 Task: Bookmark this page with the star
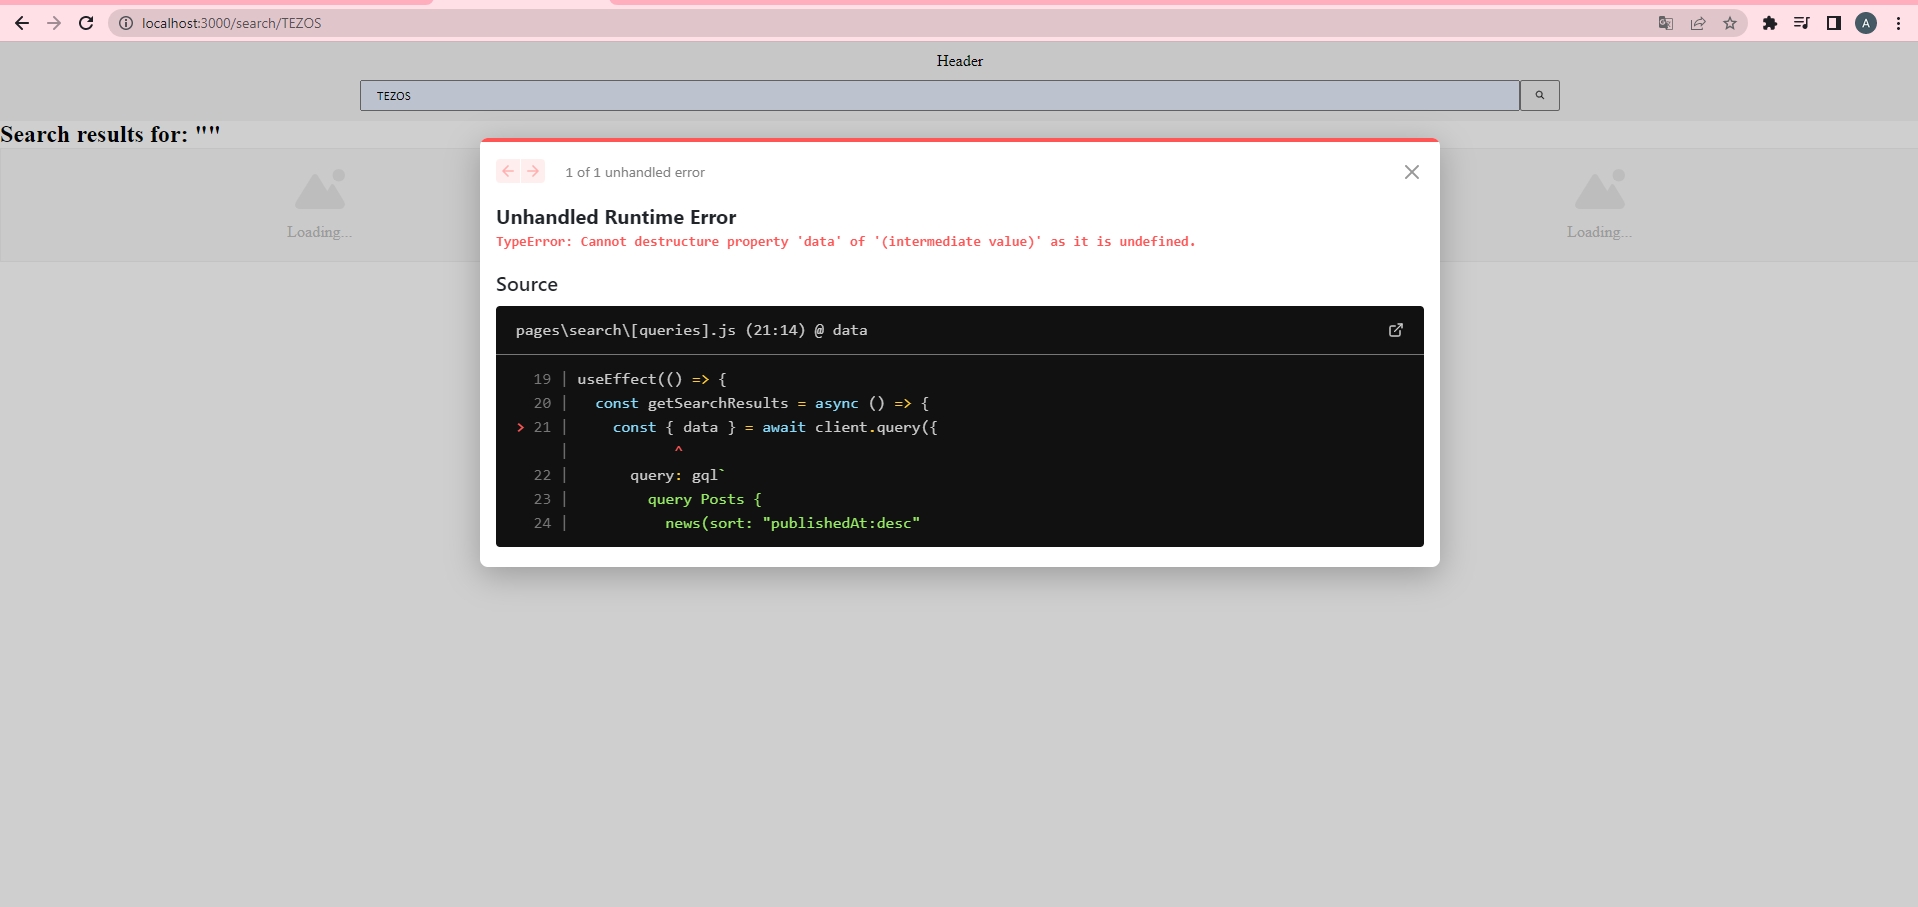pyautogui.click(x=1730, y=23)
